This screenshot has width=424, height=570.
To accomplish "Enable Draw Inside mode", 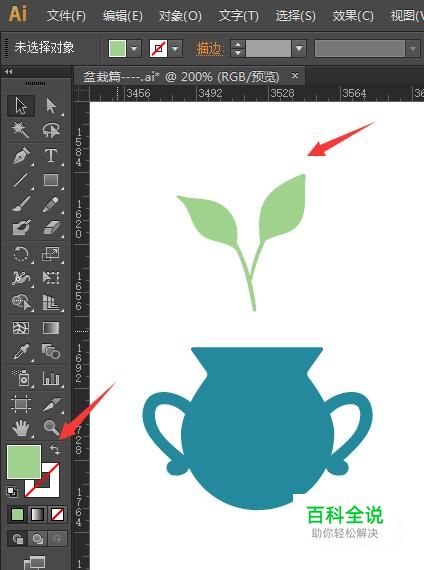I will [x=57, y=538].
